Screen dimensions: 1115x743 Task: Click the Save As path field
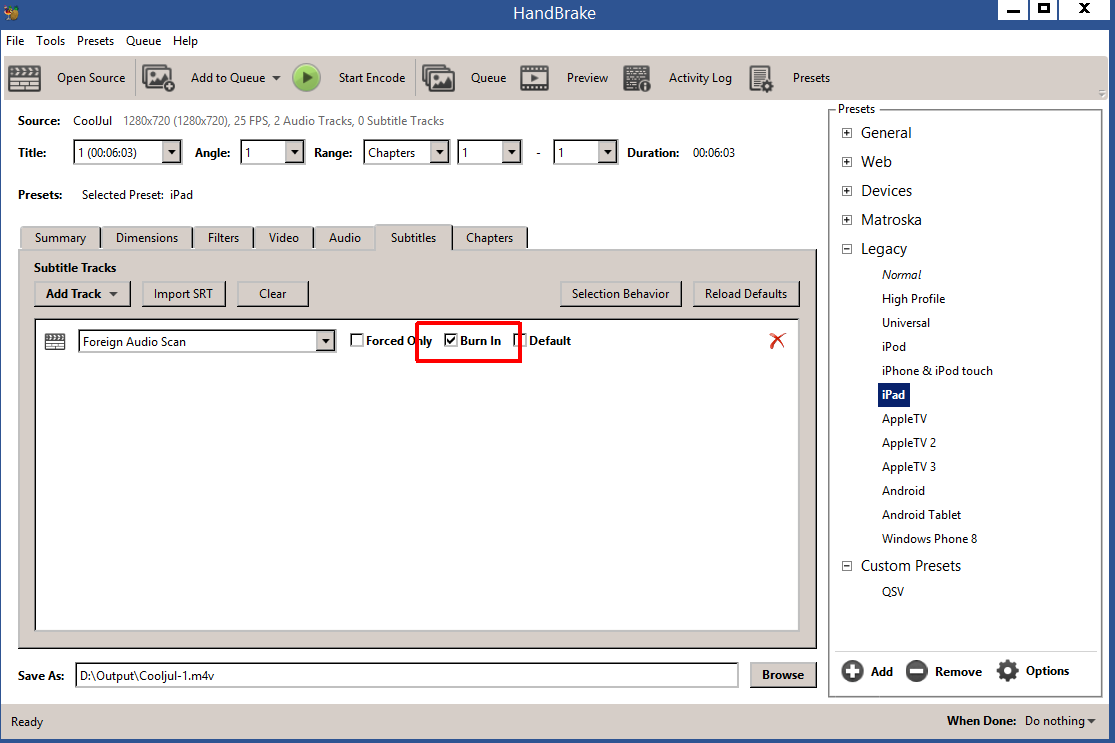pyautogui.click(x=407, y=675)
